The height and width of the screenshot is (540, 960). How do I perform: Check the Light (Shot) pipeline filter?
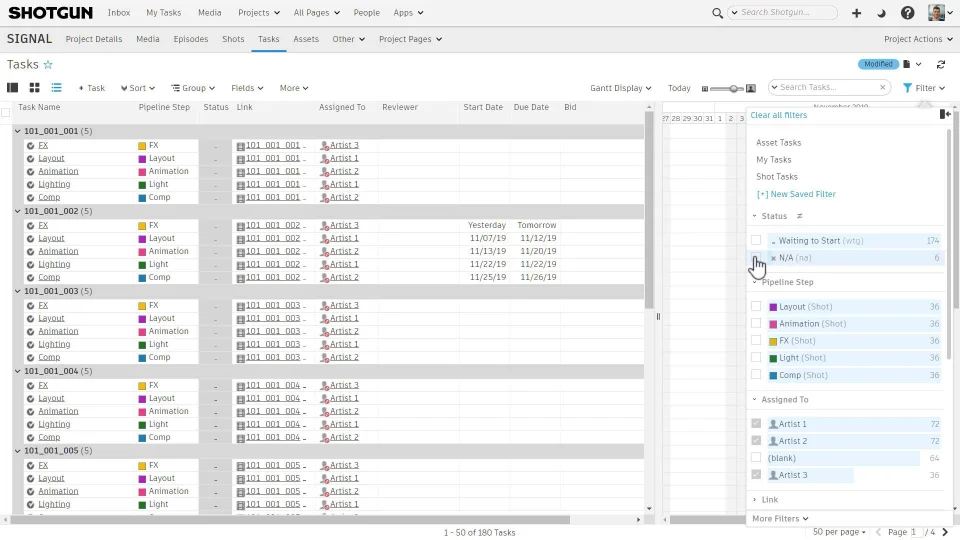[x=756, y=358]
